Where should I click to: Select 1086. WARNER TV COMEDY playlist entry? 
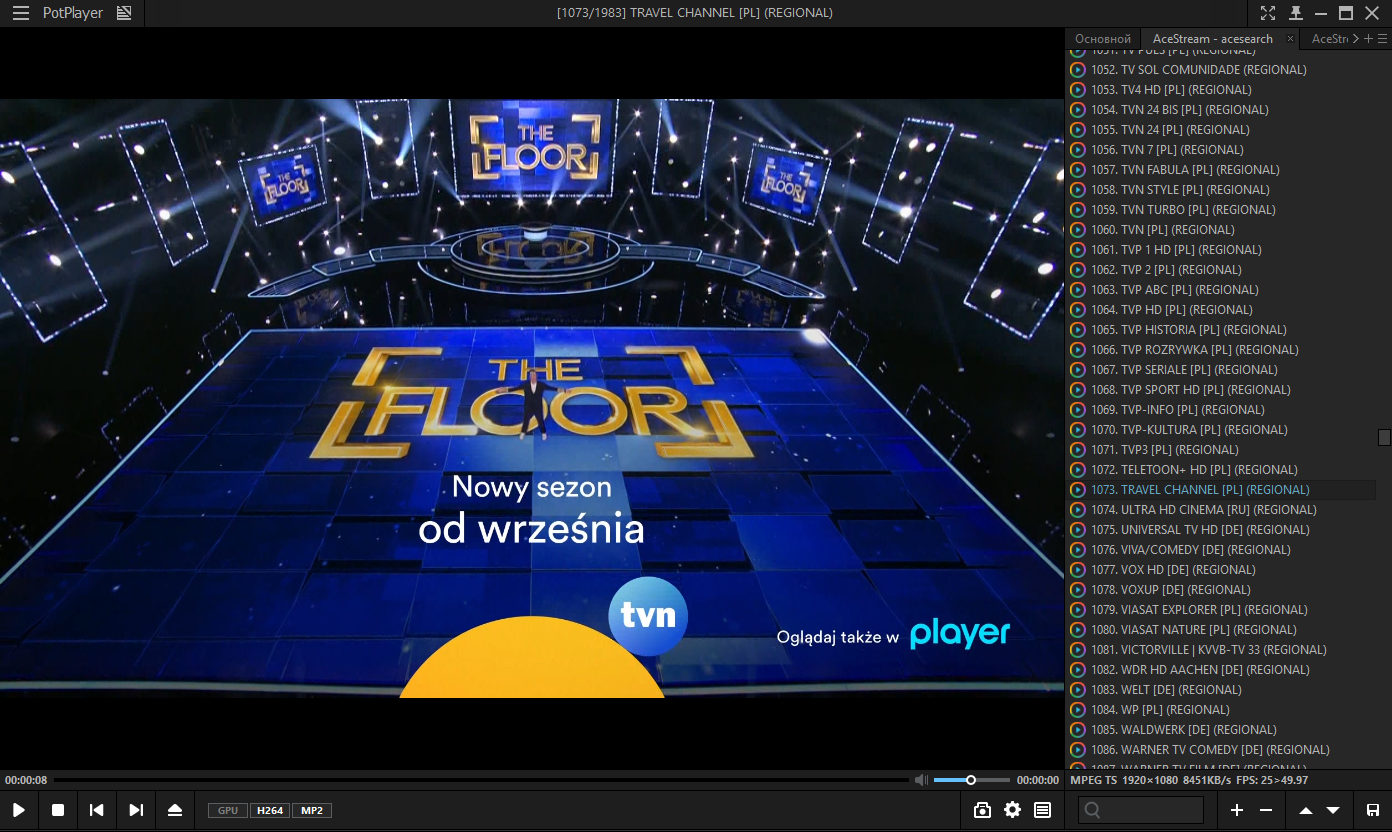coord(1221,750)
